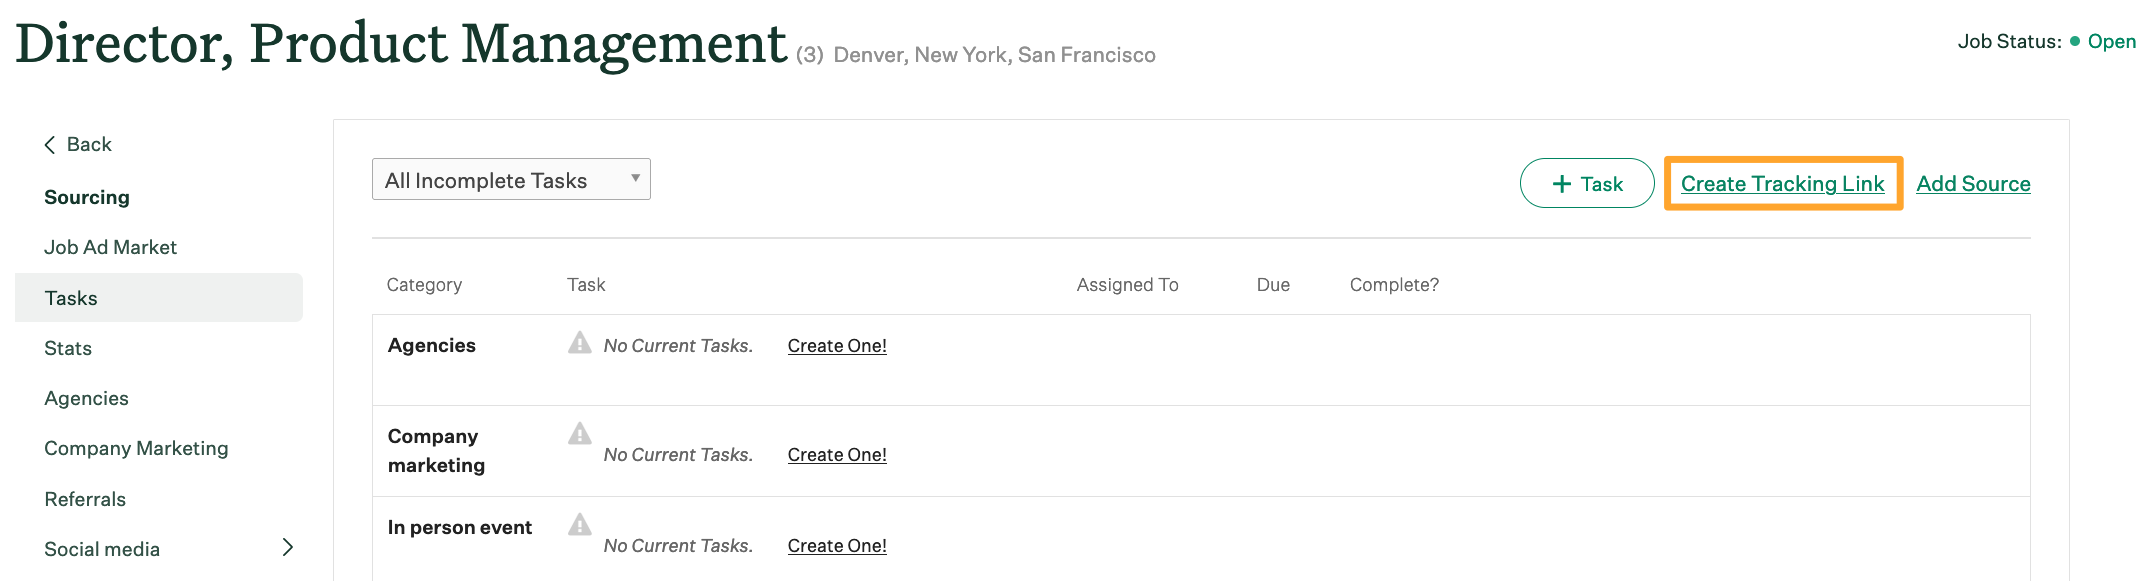Click Add Source
The width and height of the screenshot is (2155, 581).
[1972, 183]
